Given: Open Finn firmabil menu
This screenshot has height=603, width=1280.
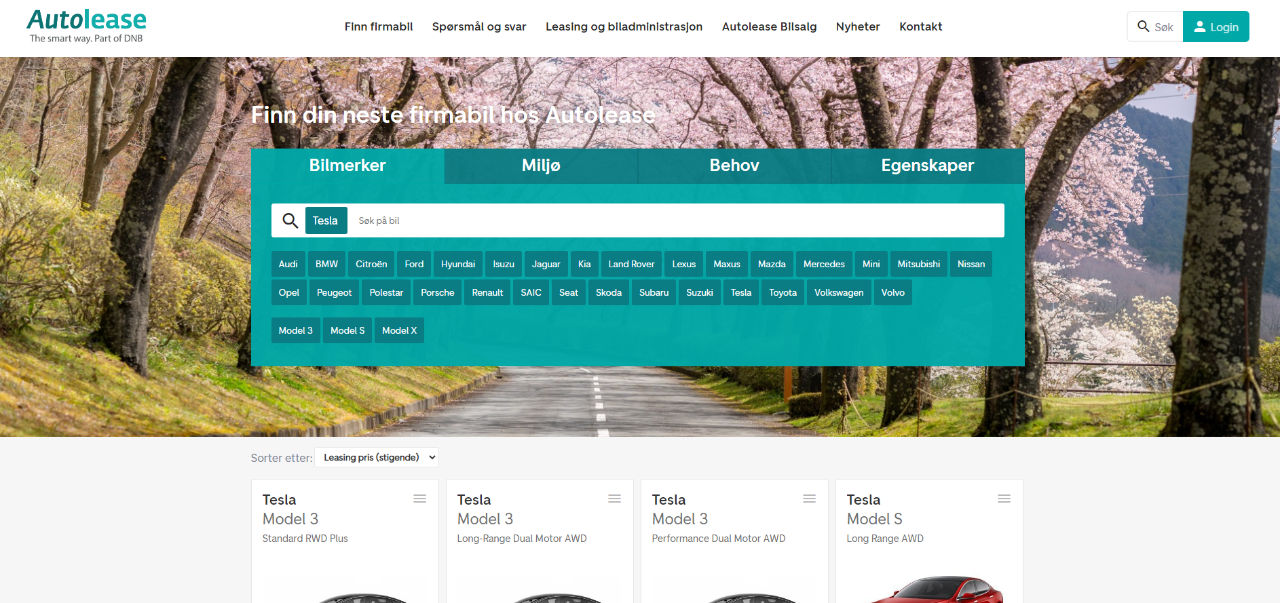Looking at the screenshot, I should coord(379,27).
